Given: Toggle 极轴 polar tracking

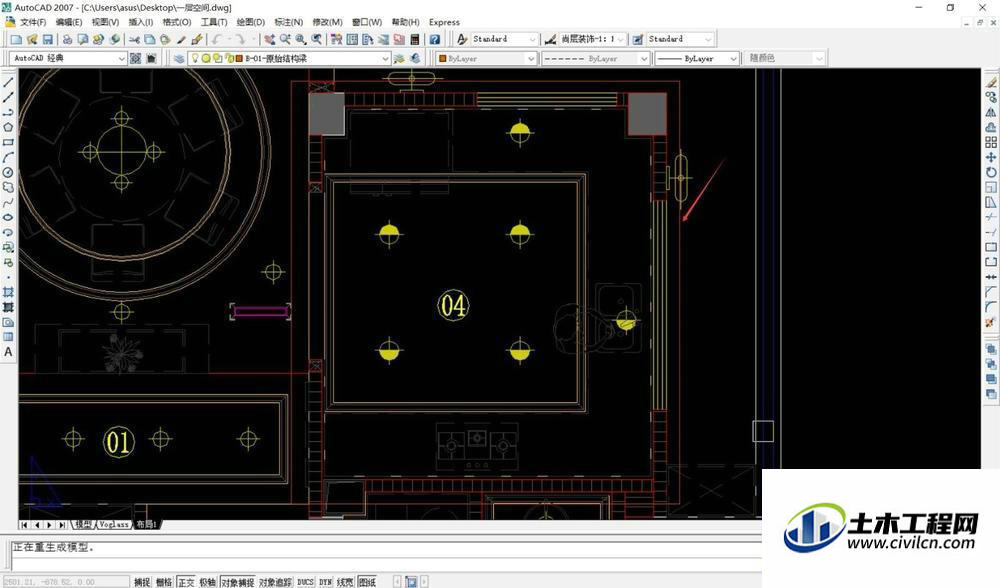Looking at the screenshot, I should pyautogui.click(x=208, y=582).
